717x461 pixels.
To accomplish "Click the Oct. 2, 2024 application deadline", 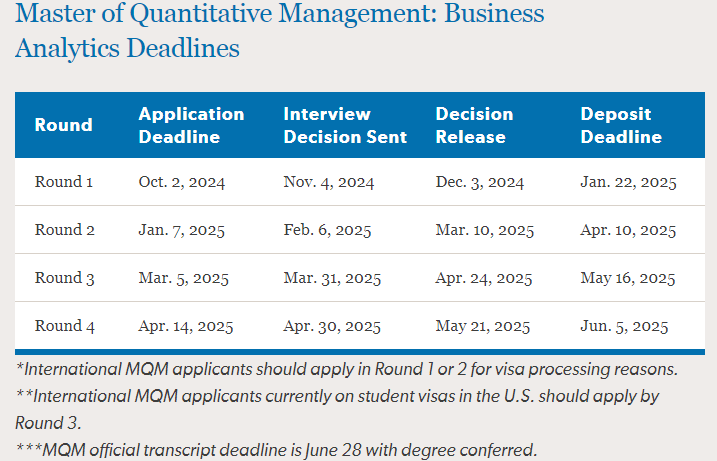I will (182, 182).
